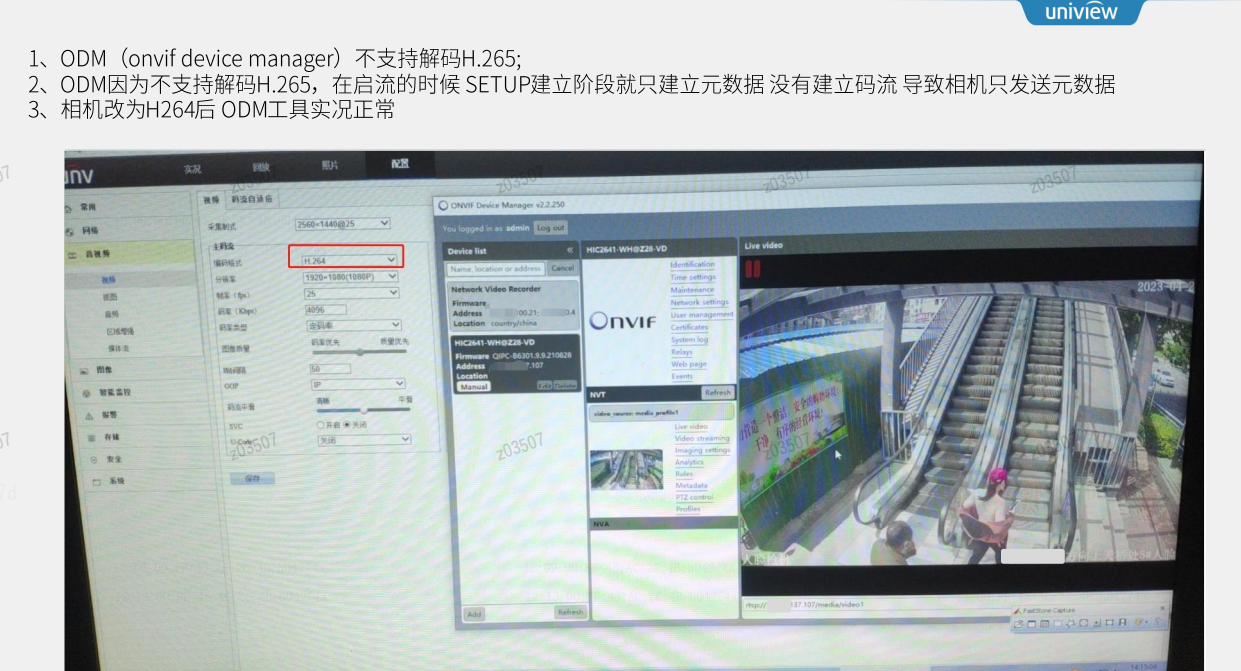Click the 安全 sidebar icon
Screen dimensions: 1241x671
coord(94,459)
